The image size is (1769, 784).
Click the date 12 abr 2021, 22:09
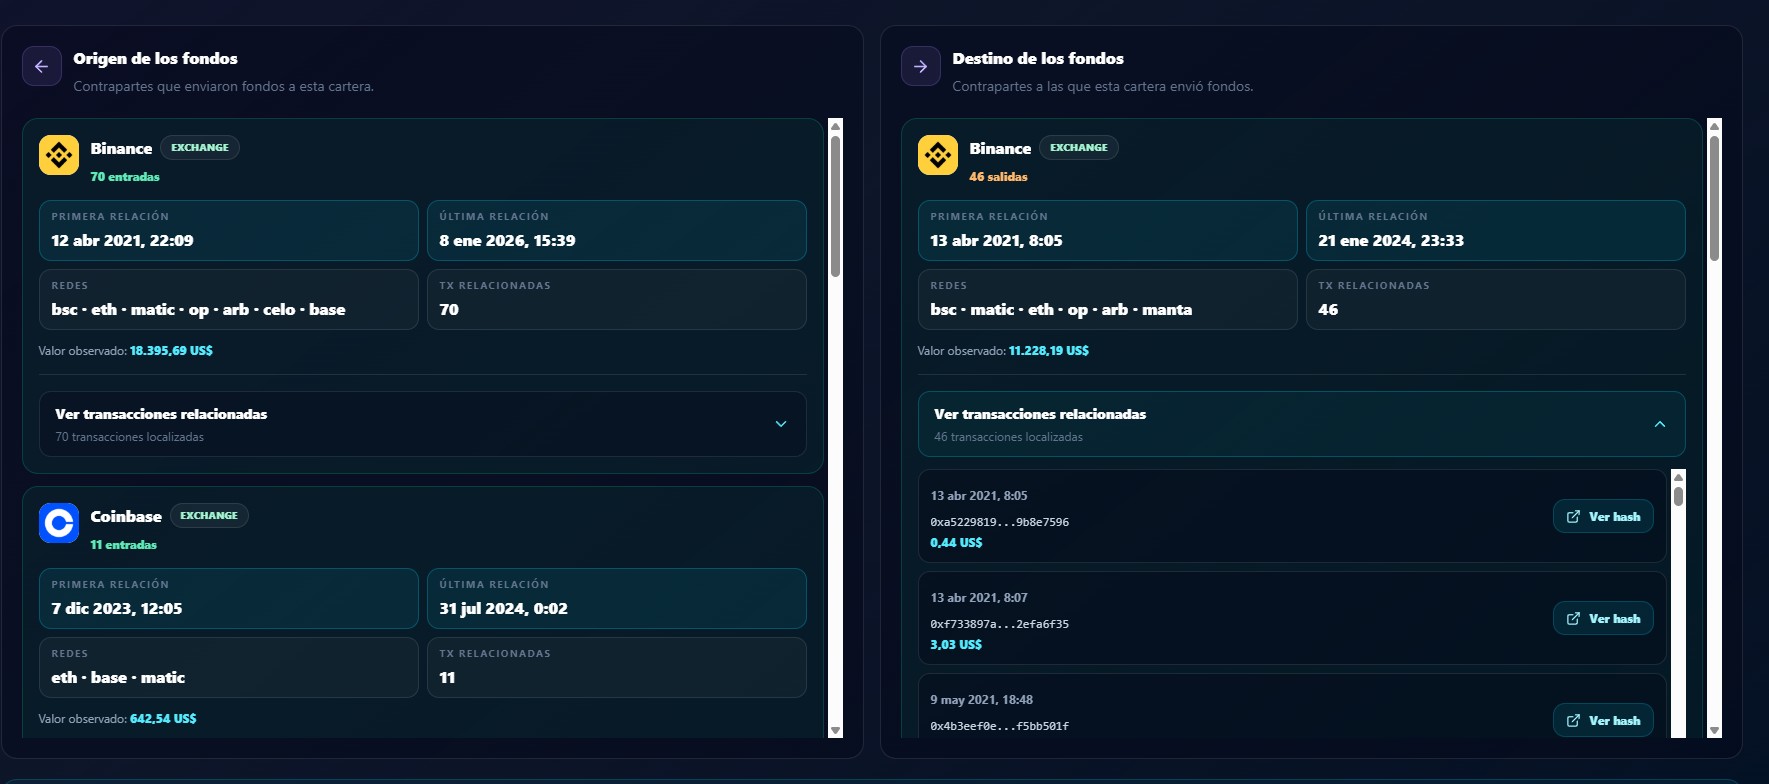(x=123, y=241)
